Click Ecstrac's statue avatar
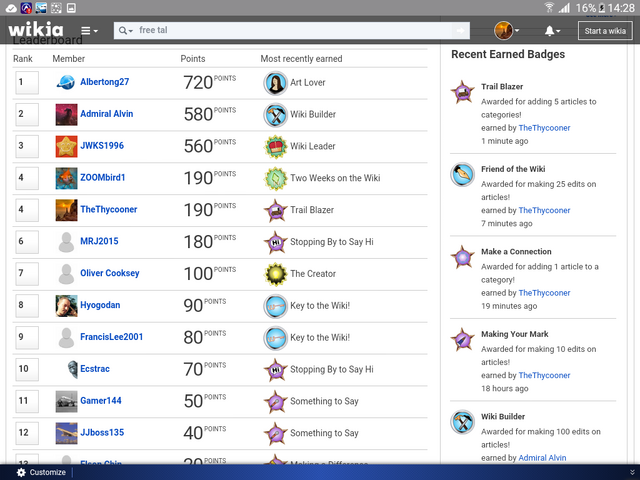The width and height of the screenshot is (640, 480). (x=72, y=369)
